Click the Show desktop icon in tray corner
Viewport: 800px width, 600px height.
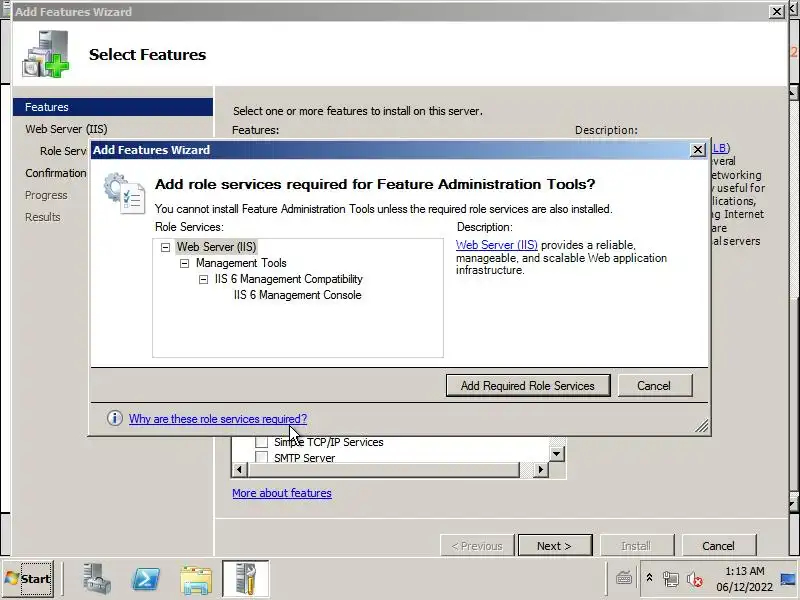coord(787,579)
